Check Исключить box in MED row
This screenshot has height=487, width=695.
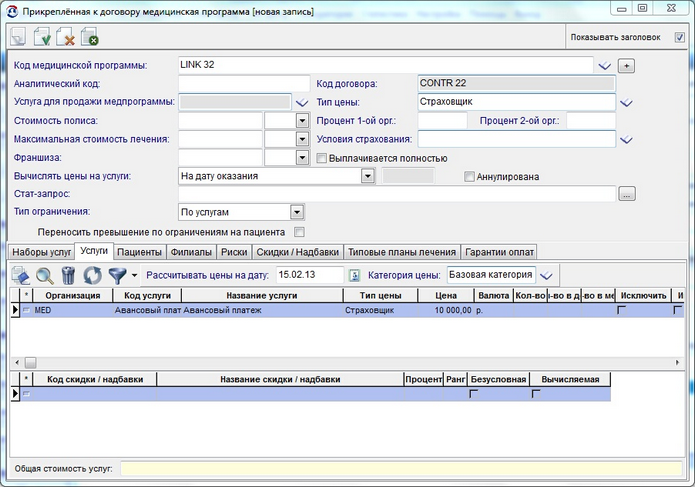click(621, 310)
